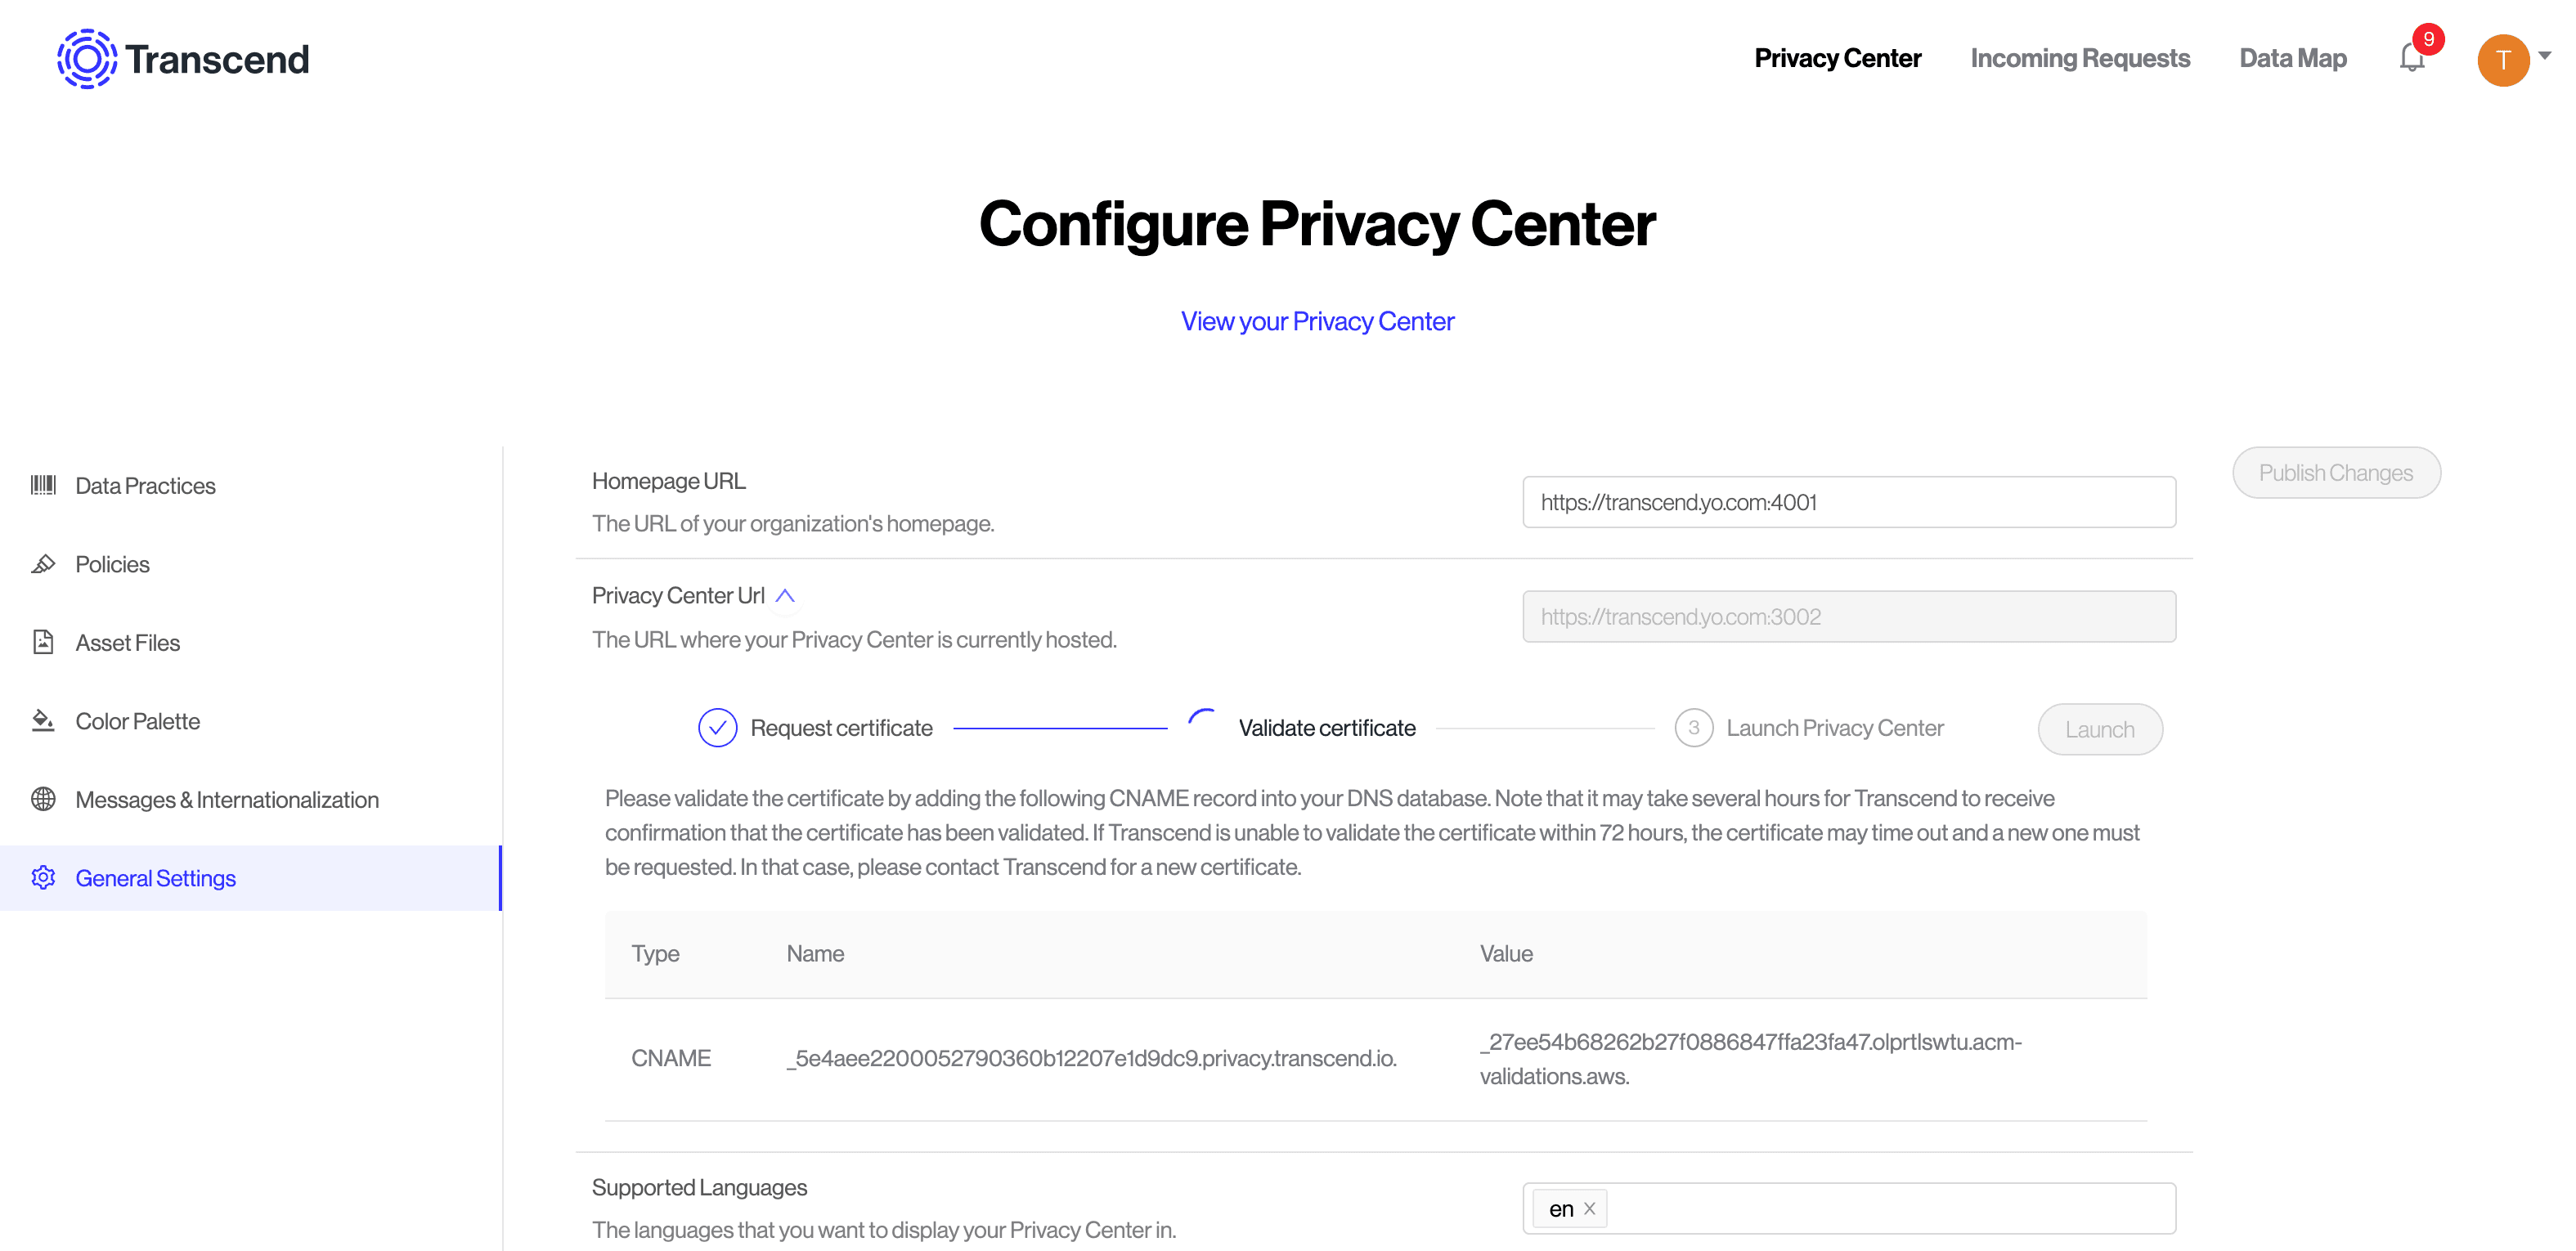Screen dimensions: 2576x1251
Task: Open the Supported Languages selector
Action: [1900, 1208]
